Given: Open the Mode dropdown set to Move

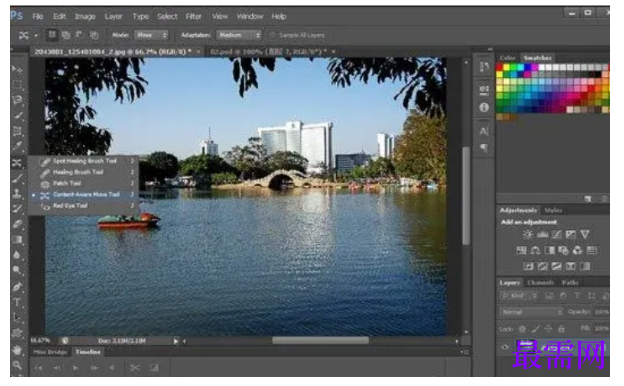Looking at the screenshot, I should click(x=151, y=35).
